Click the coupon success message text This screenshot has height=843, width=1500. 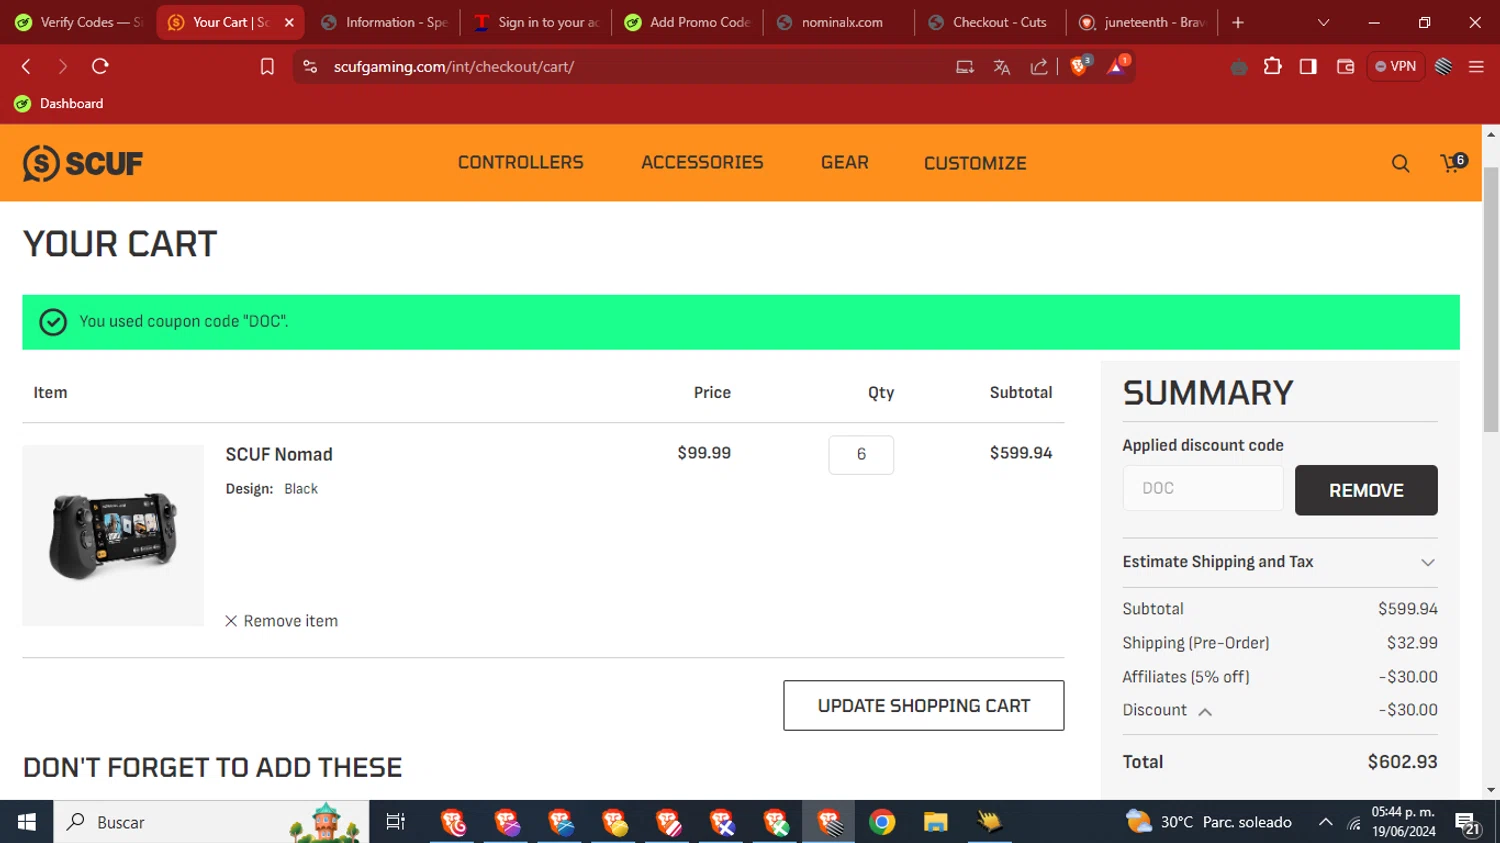click(x=184, y=321)
